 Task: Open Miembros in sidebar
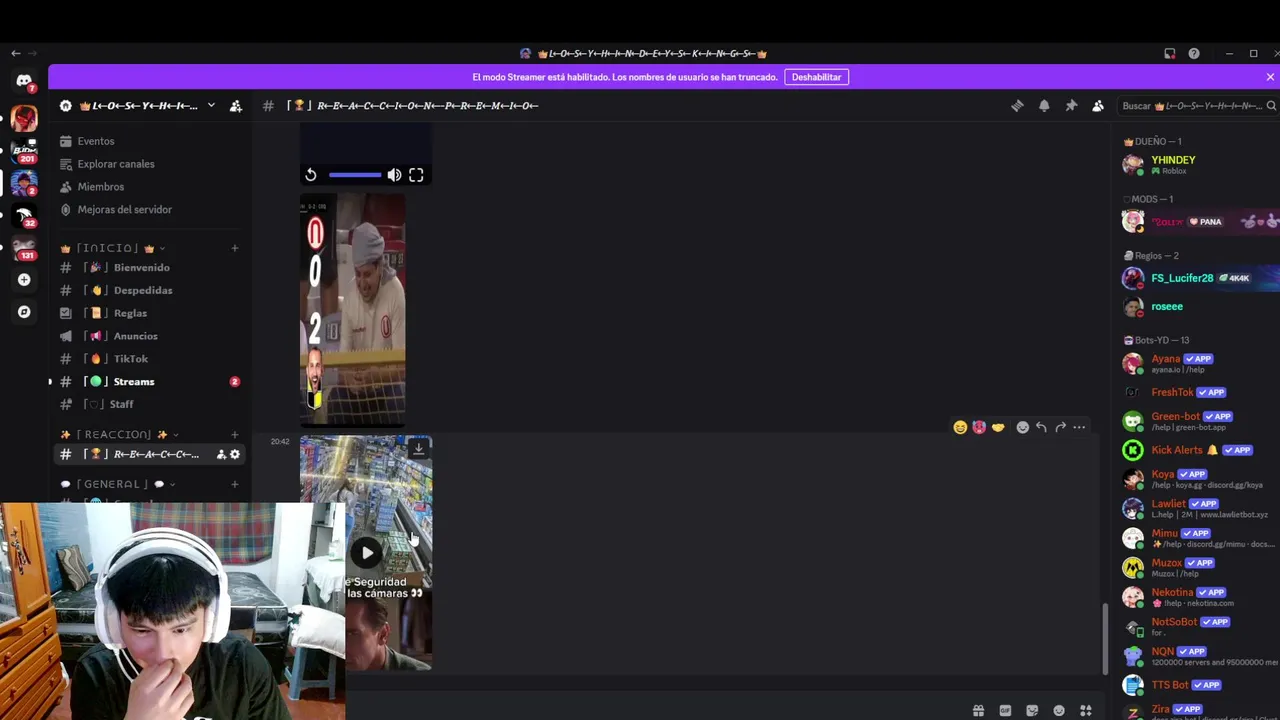(150, 187)
